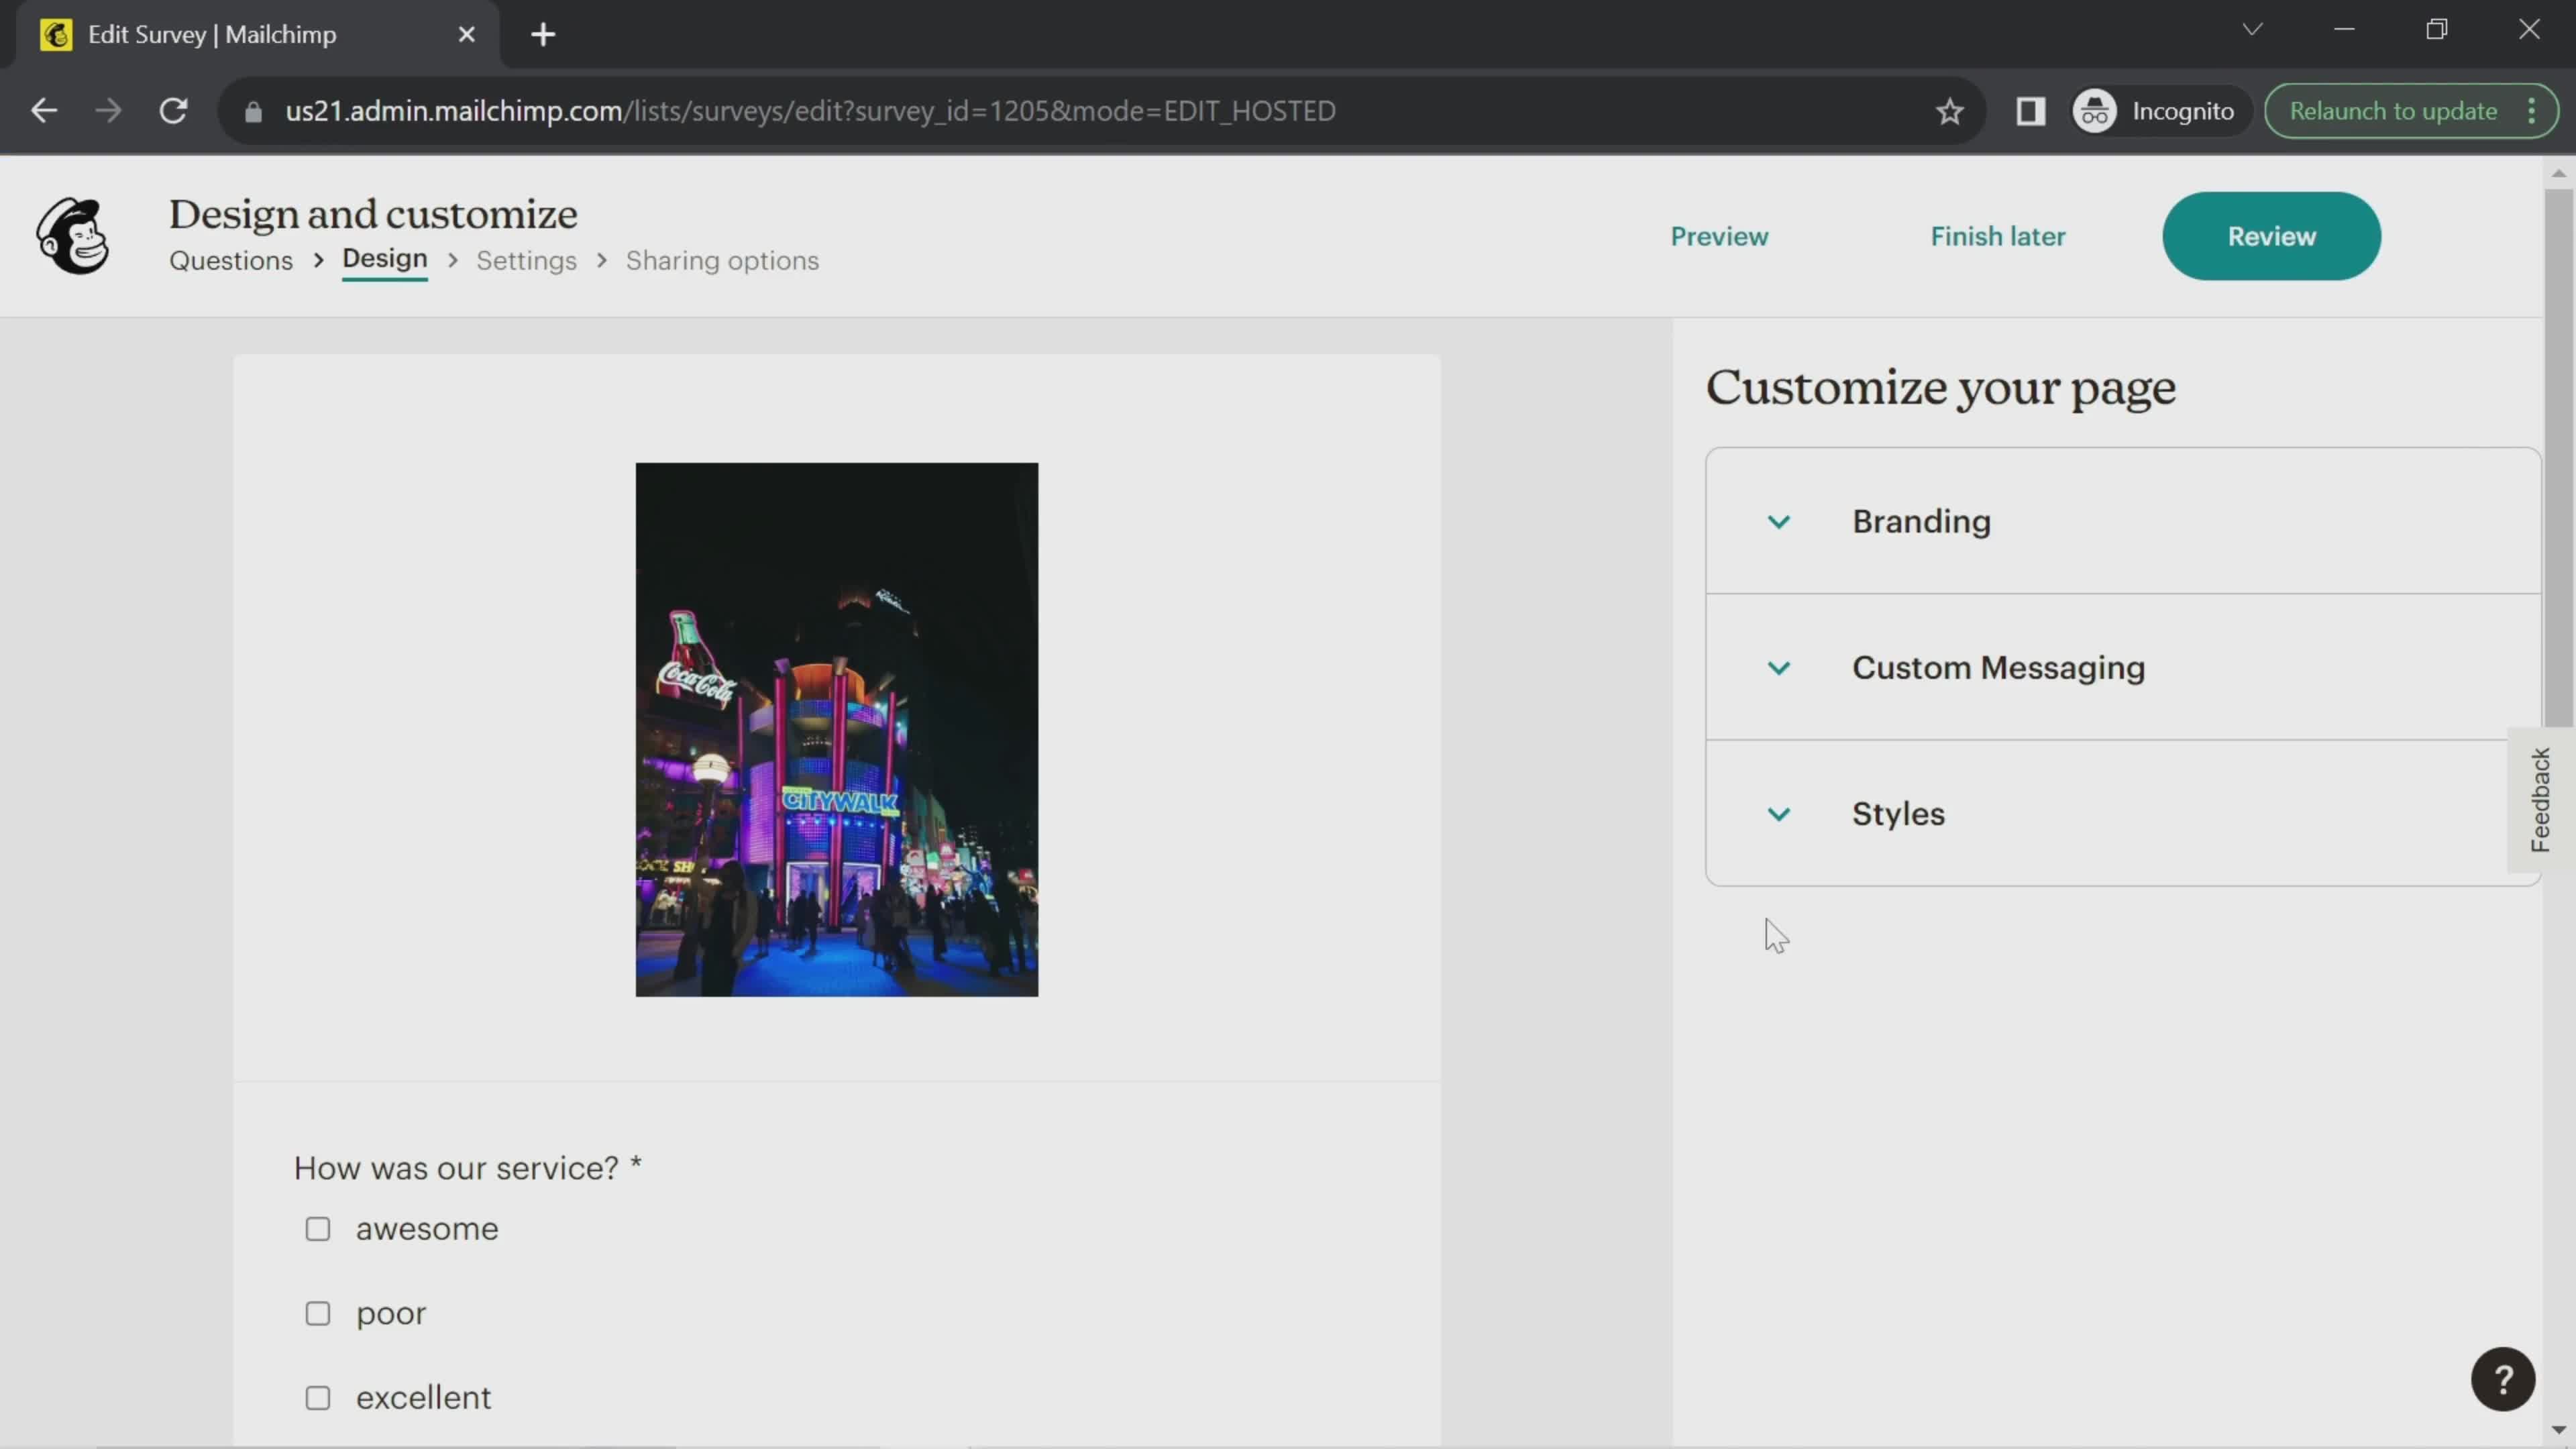Click the browser extensions icon
Viewport: 2576px width, 1449px height.
point(2031,110)
